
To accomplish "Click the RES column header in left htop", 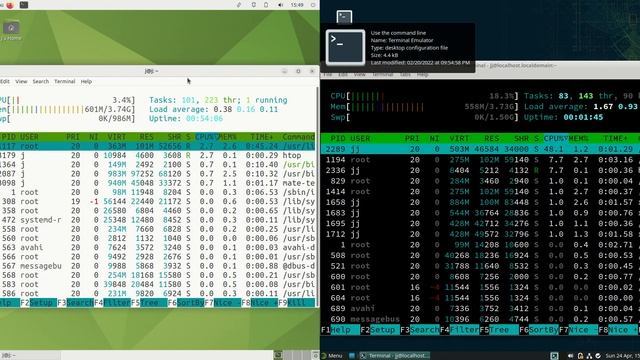I will 146,137.
